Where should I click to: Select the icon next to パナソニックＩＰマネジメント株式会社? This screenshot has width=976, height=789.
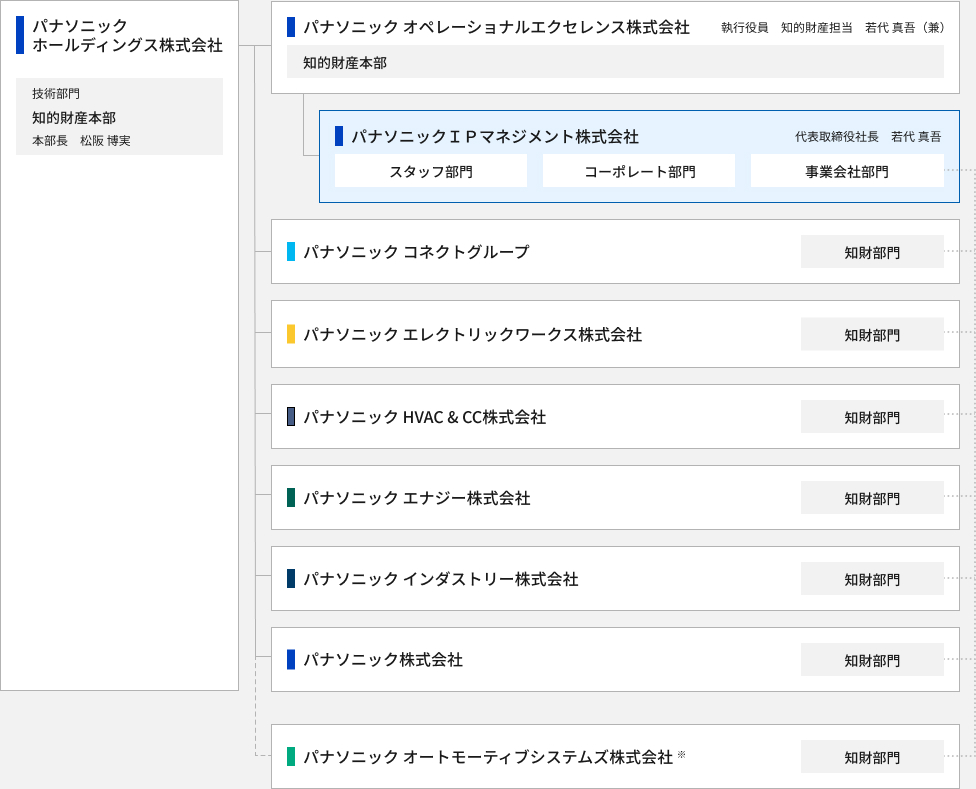pyautogui.click(x=339, y=135)
